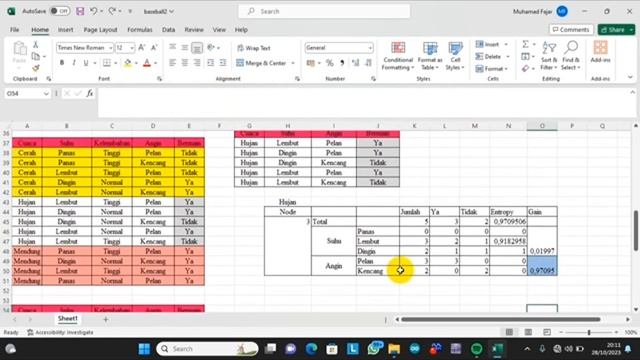The image size is (640, 360).
Task: Switch to Page Break Preview view
Action: click(x=547, y=332)
